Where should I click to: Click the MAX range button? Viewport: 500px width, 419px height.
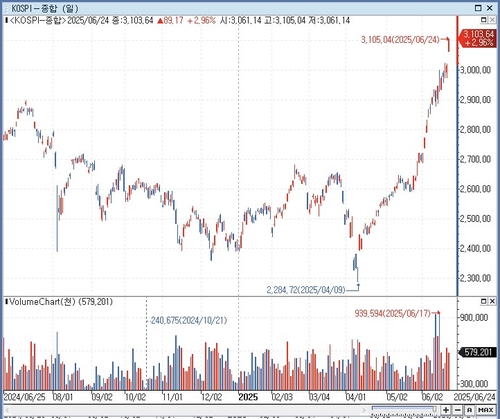click(486, 410)
